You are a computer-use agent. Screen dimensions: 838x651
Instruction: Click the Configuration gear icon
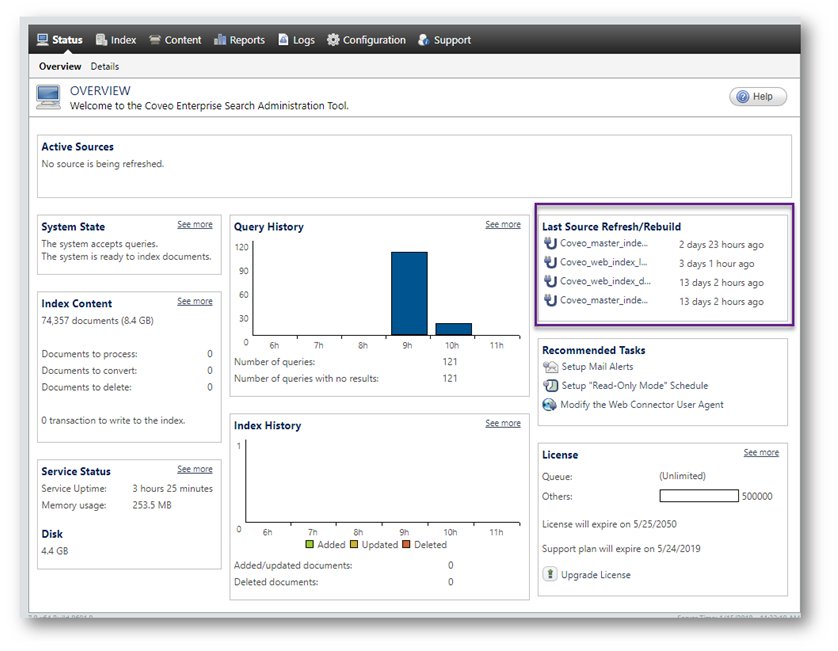[x=333, y=40]
